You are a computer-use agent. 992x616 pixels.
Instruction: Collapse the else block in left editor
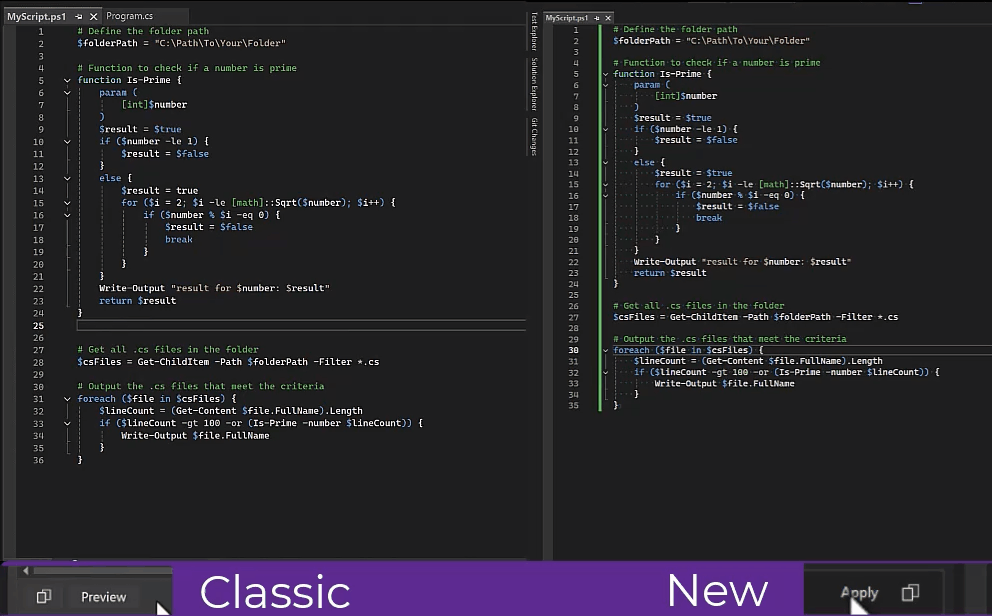click(67, 178)
